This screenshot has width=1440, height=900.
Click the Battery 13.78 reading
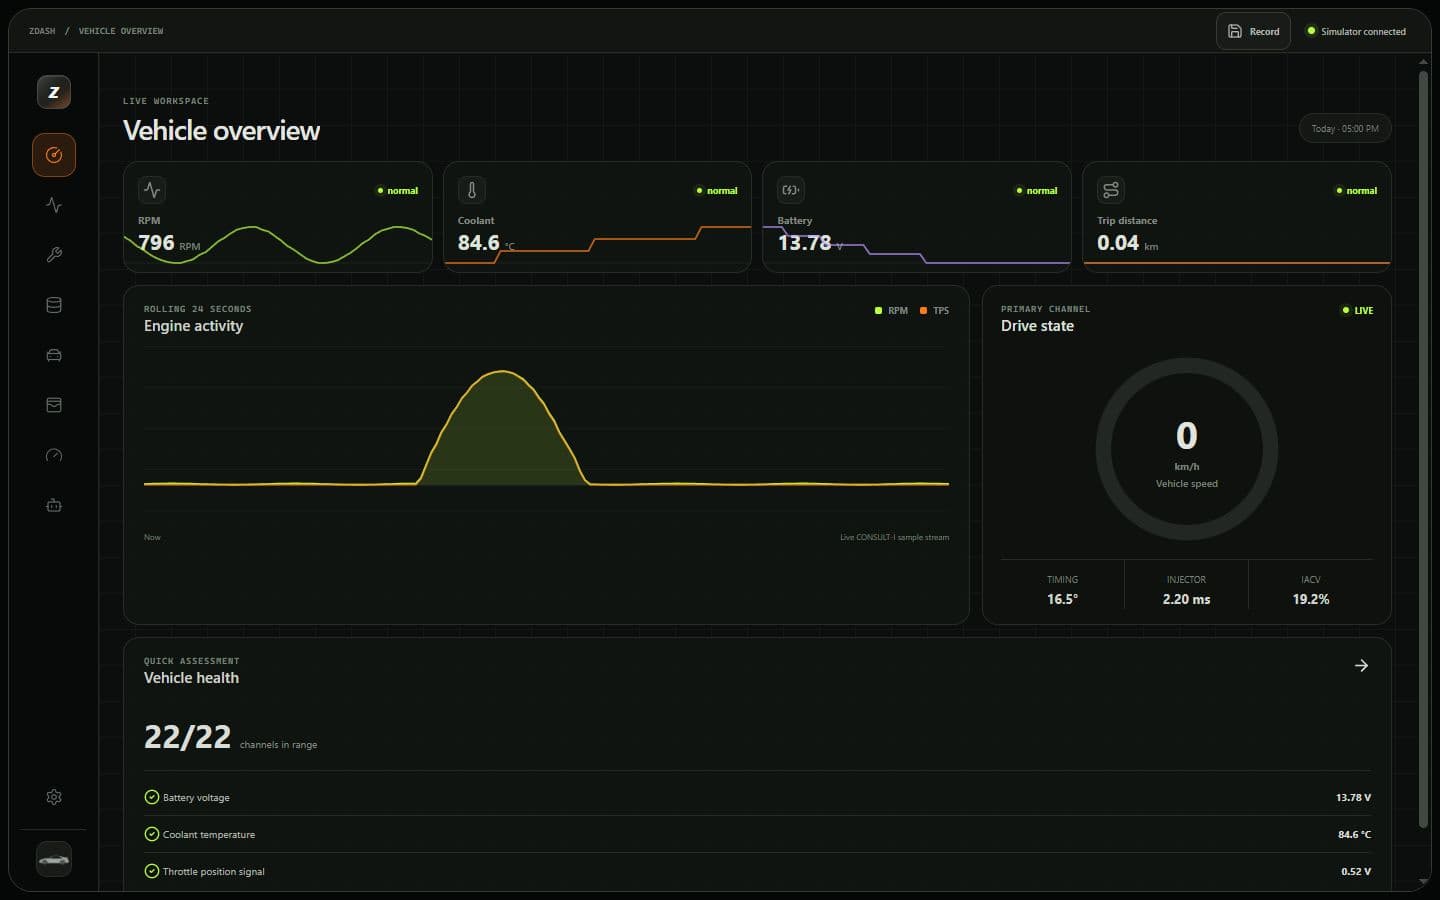804,243
